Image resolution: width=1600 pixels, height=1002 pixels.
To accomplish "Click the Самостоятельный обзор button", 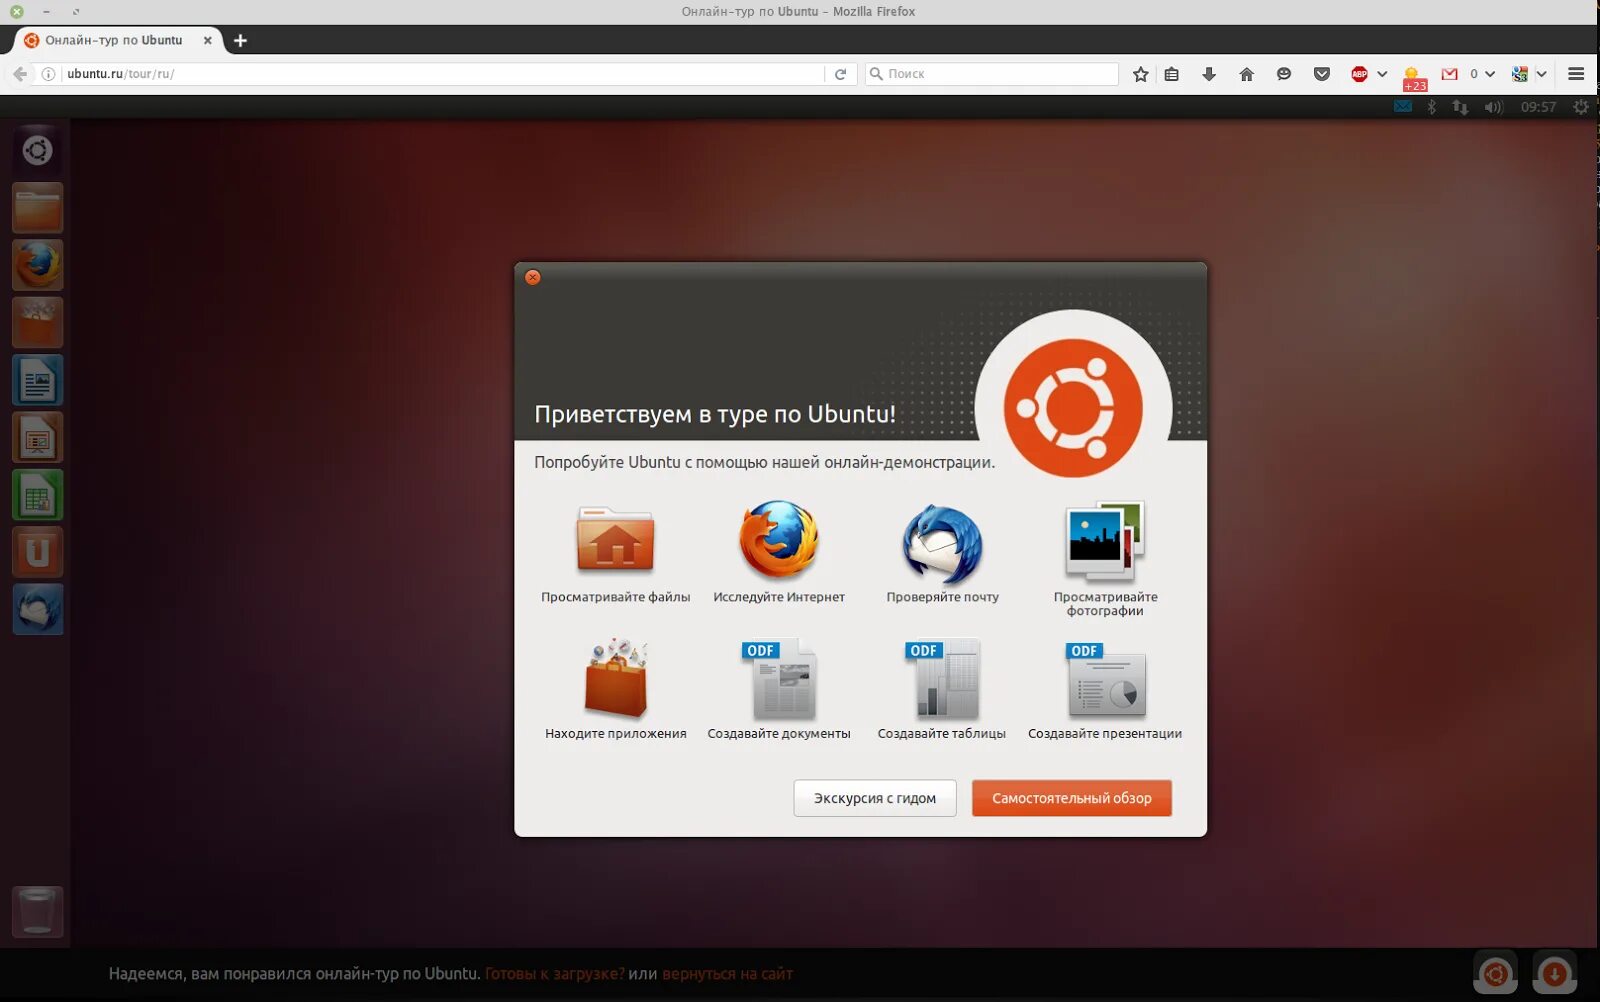I will [x=1072, y=798].
